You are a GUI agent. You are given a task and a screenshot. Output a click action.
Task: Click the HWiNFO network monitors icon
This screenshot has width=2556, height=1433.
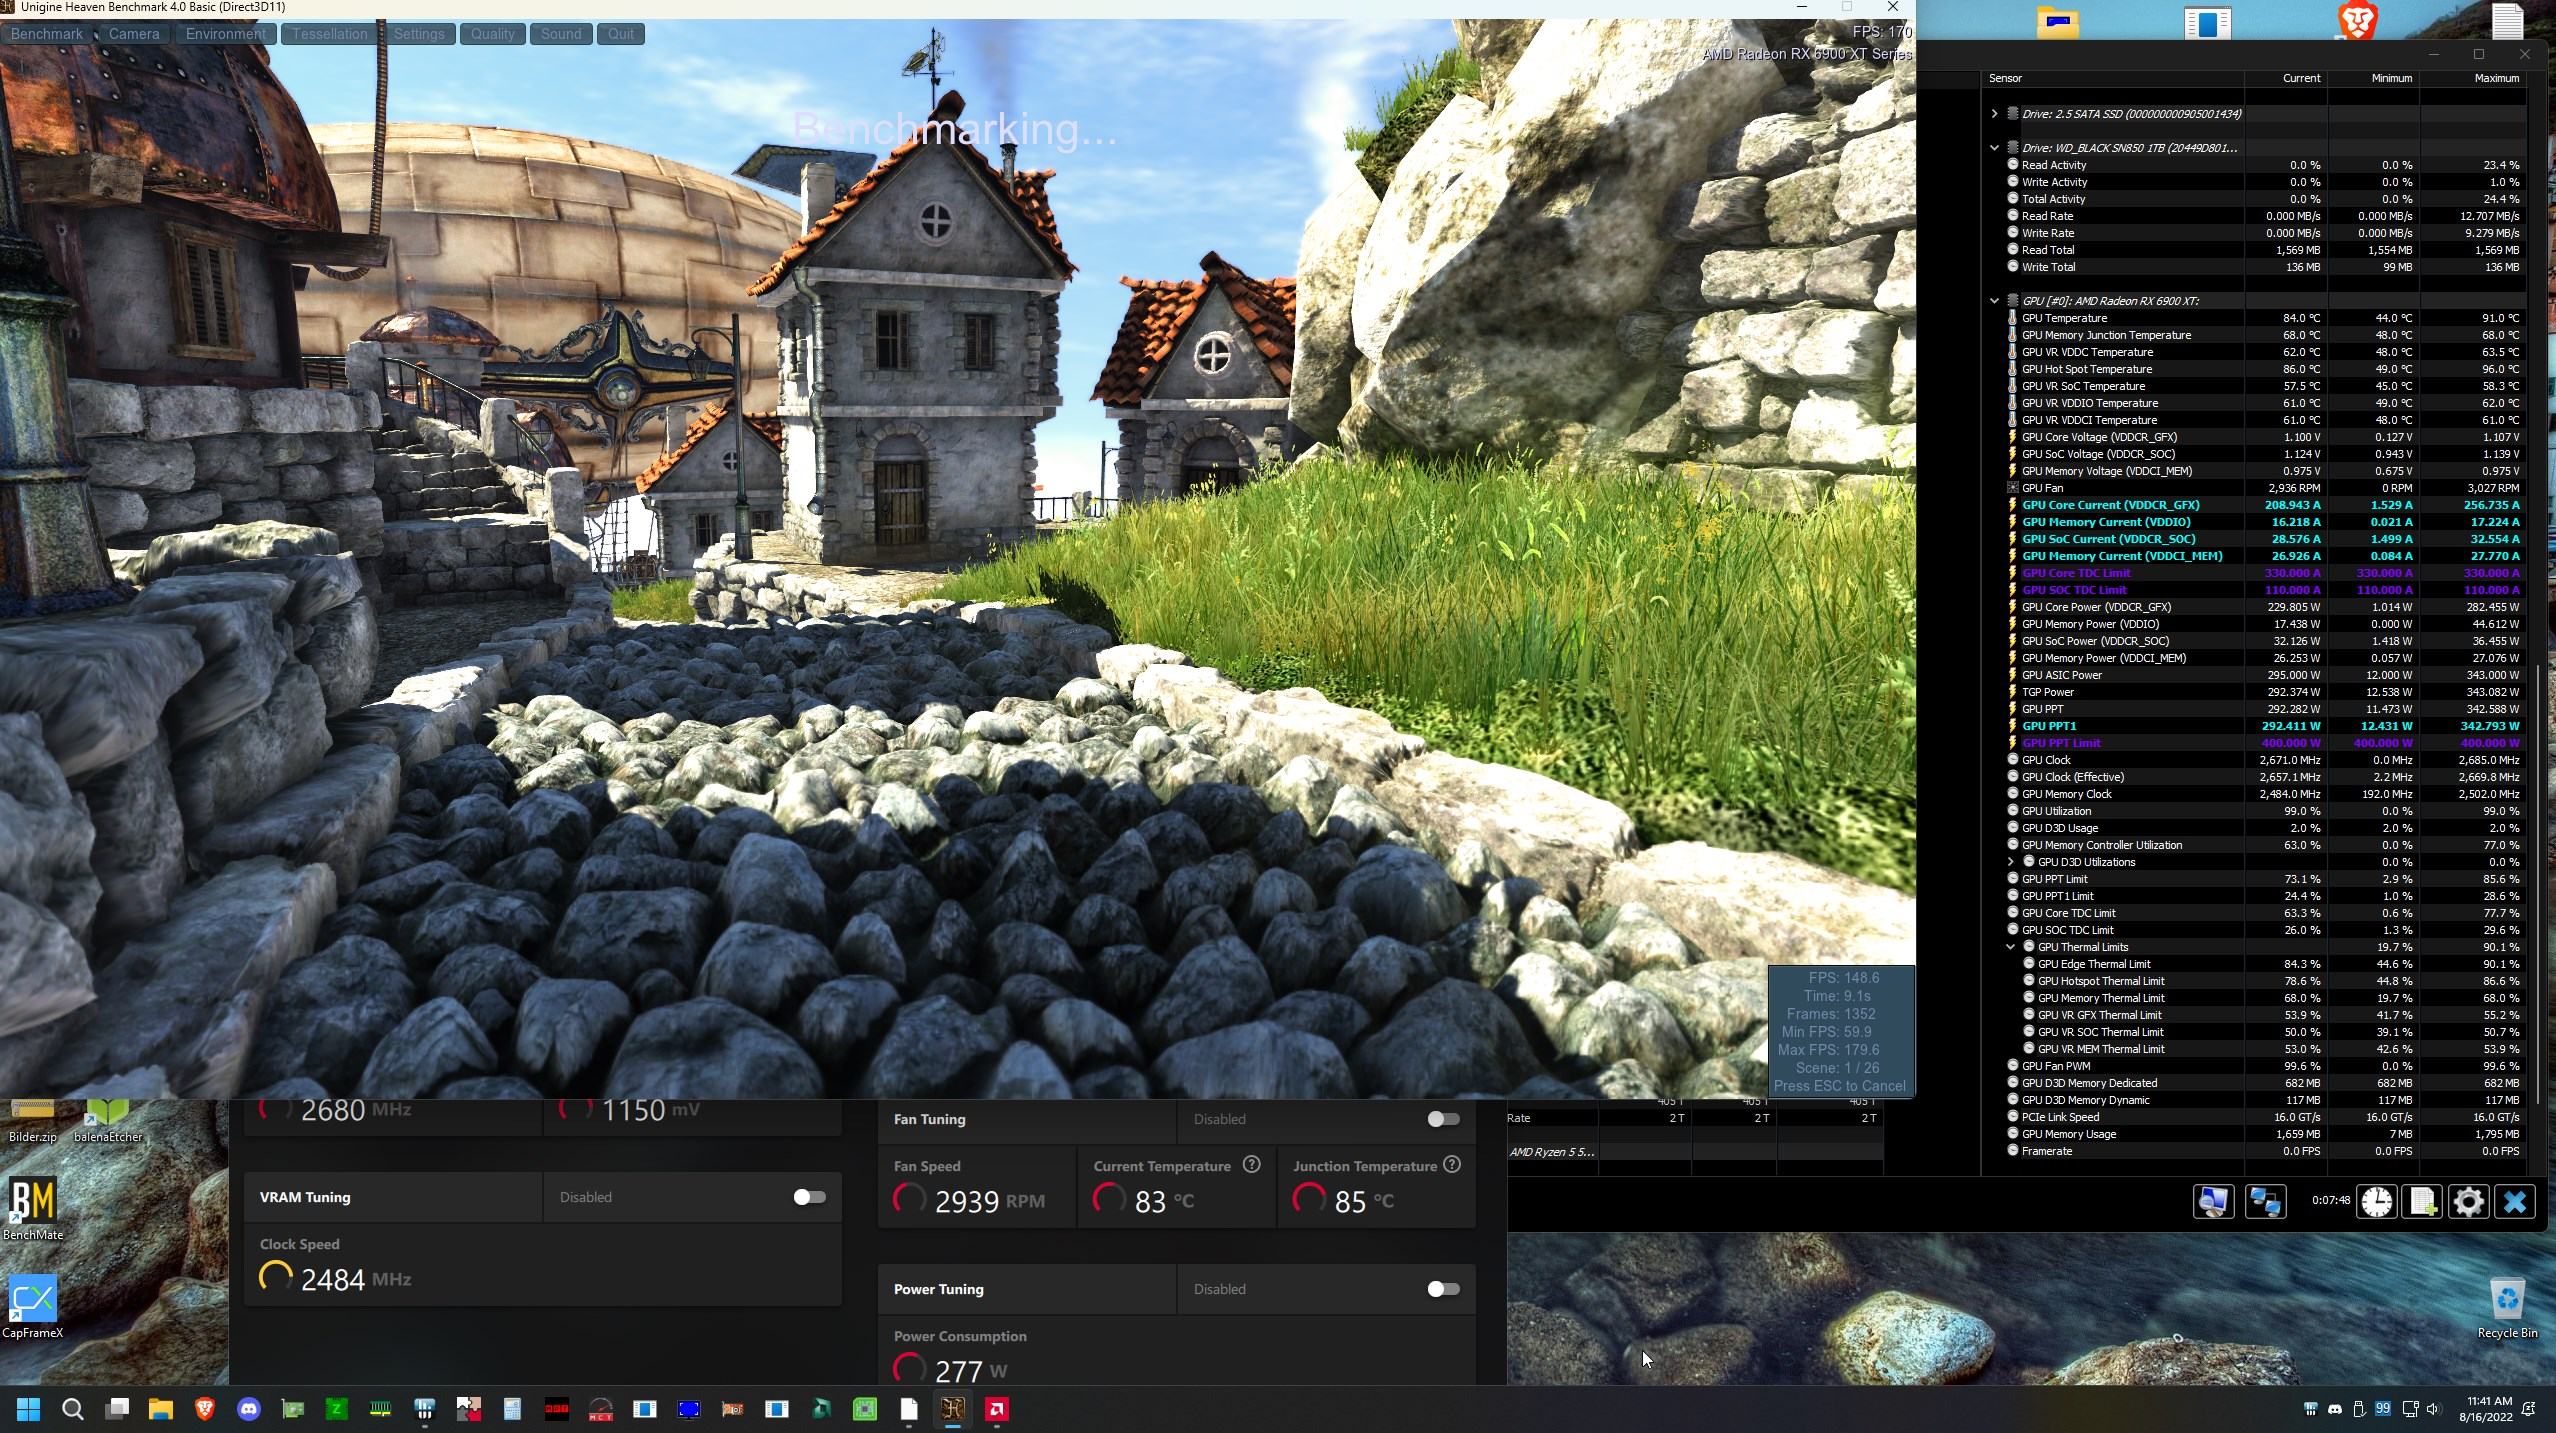(x=2265, y=1201)
